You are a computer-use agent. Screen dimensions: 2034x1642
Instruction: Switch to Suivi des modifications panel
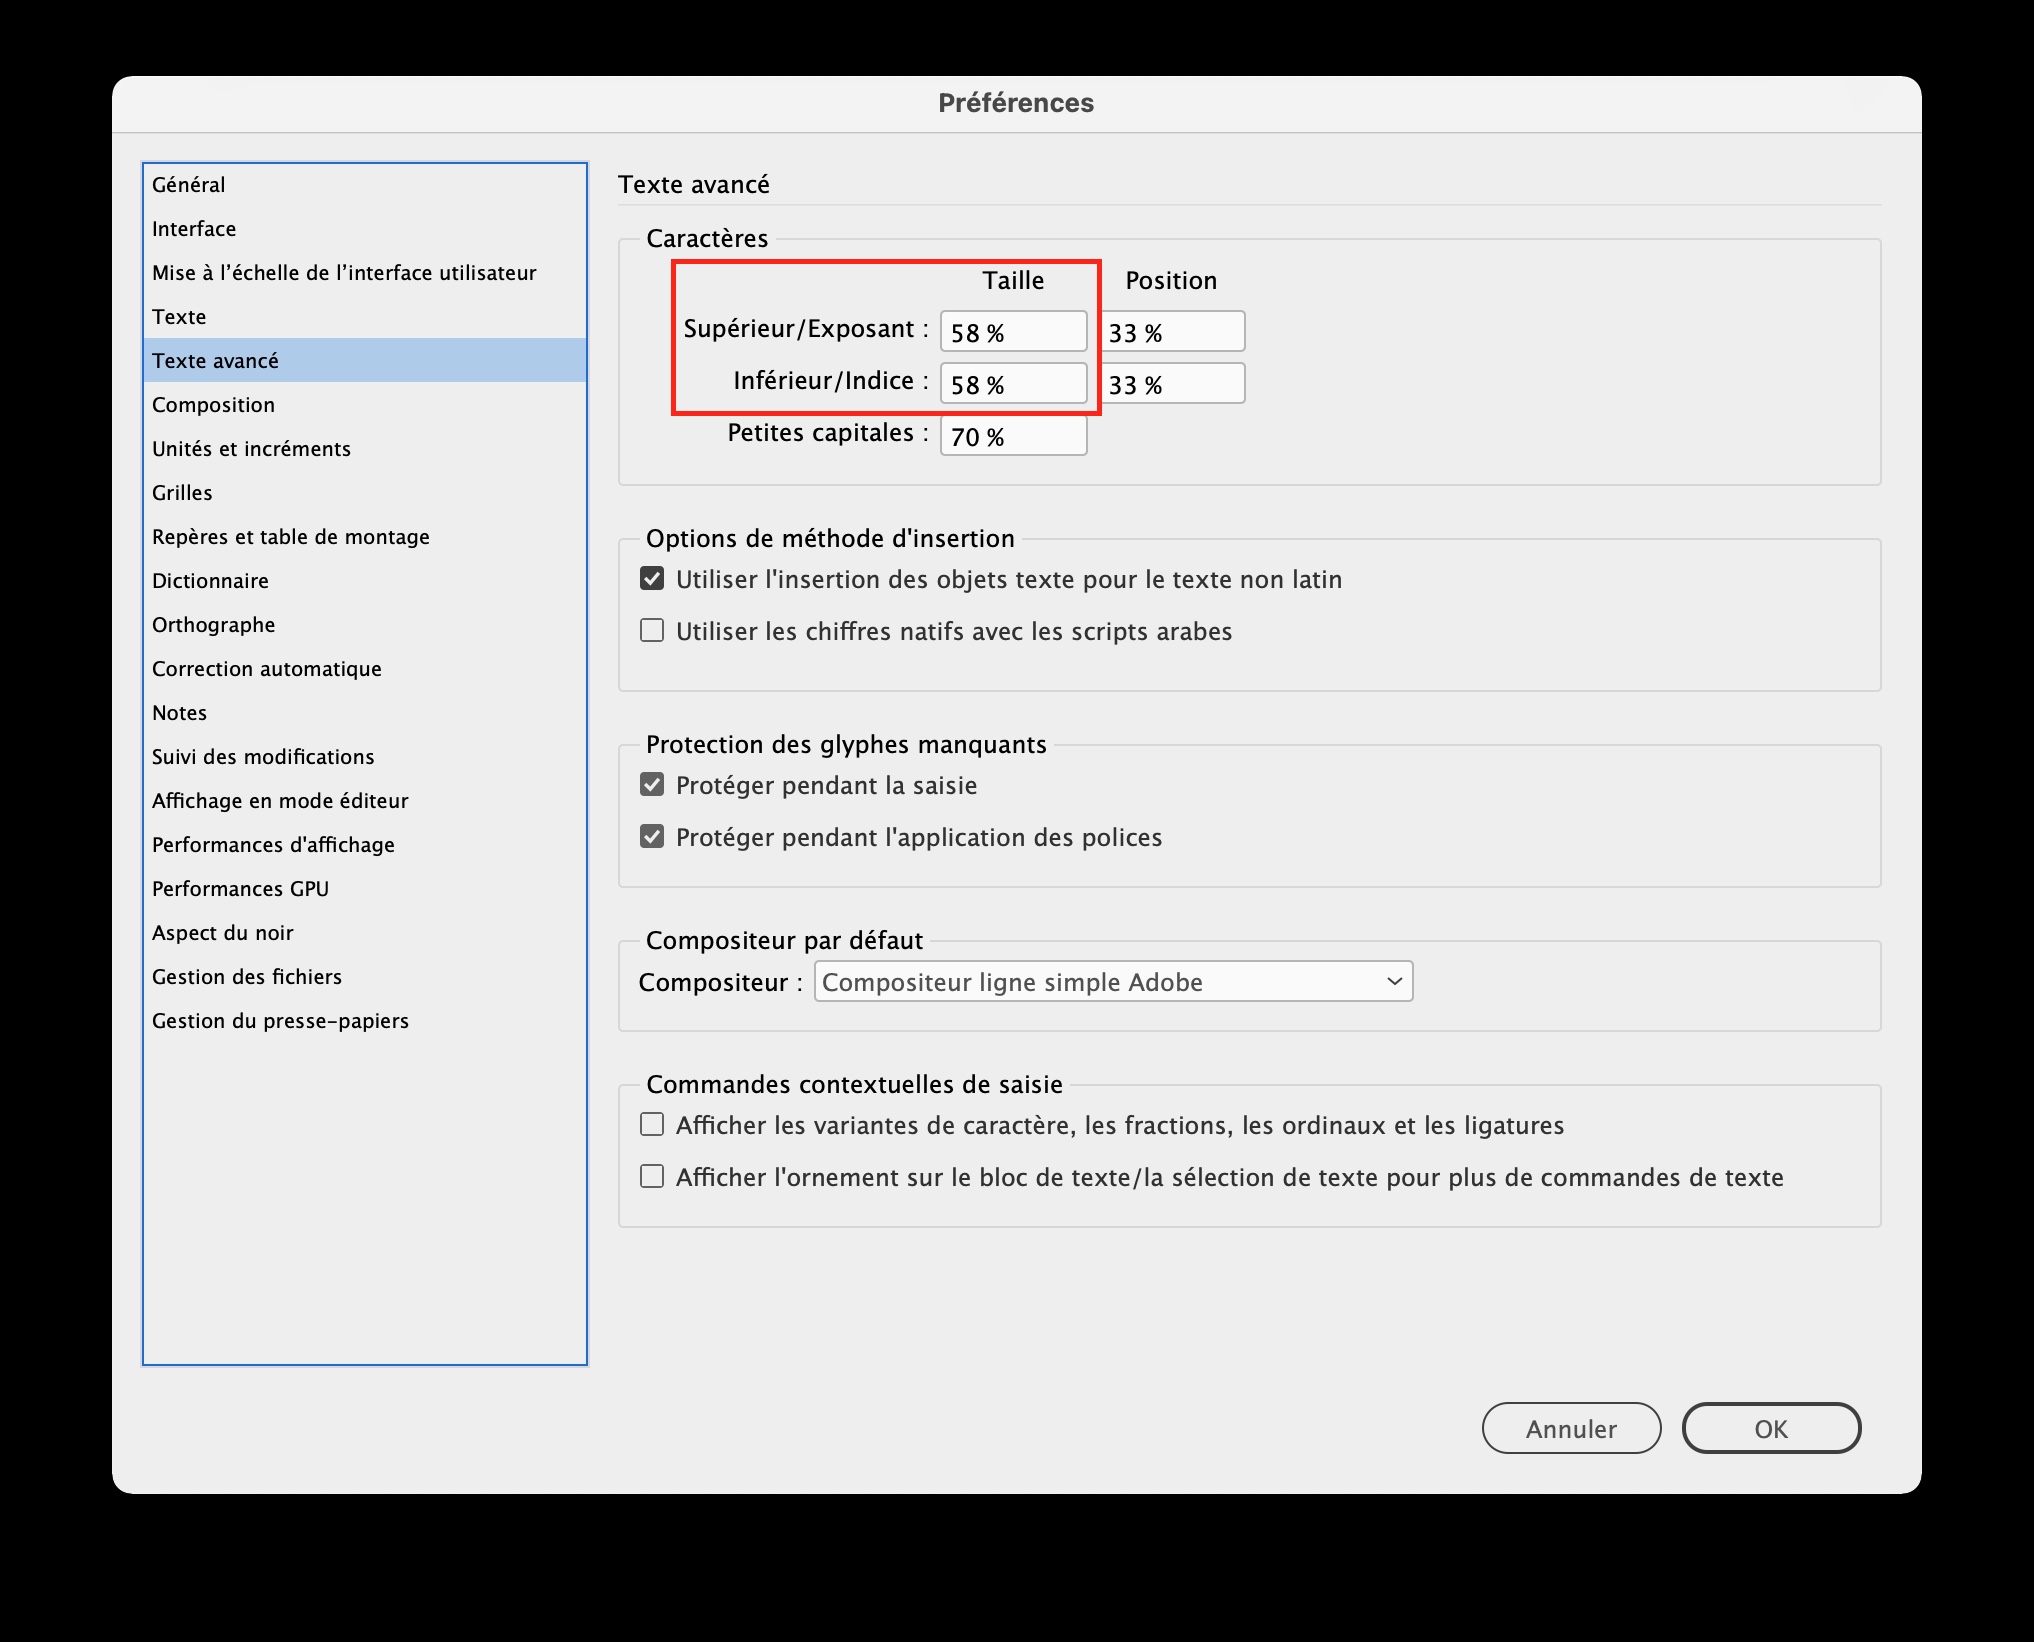click(263, 756)
